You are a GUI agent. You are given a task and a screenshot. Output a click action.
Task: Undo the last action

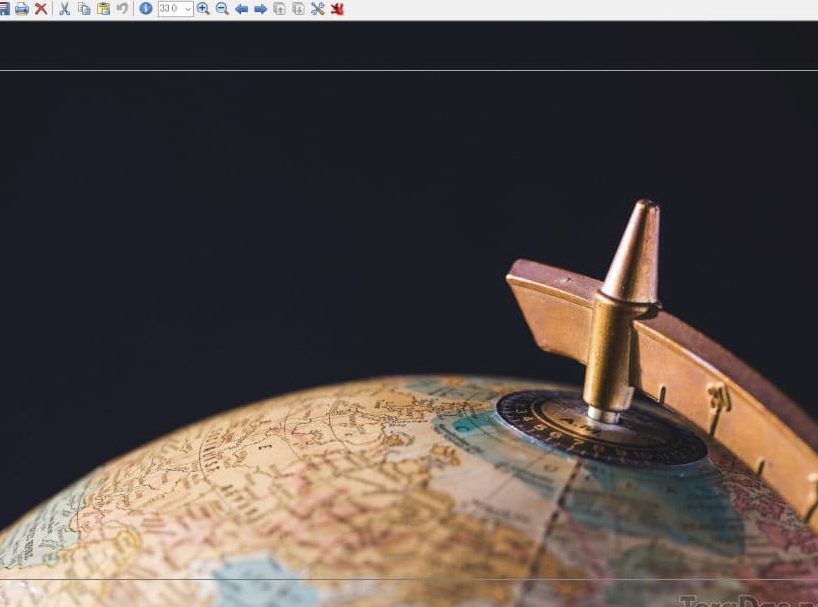tap(122, 9)
